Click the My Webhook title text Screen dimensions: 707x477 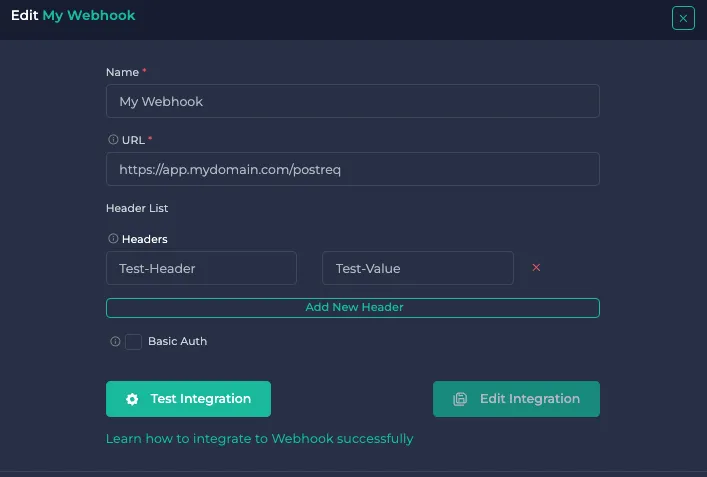pyautogui.click(x=89, y=16)
